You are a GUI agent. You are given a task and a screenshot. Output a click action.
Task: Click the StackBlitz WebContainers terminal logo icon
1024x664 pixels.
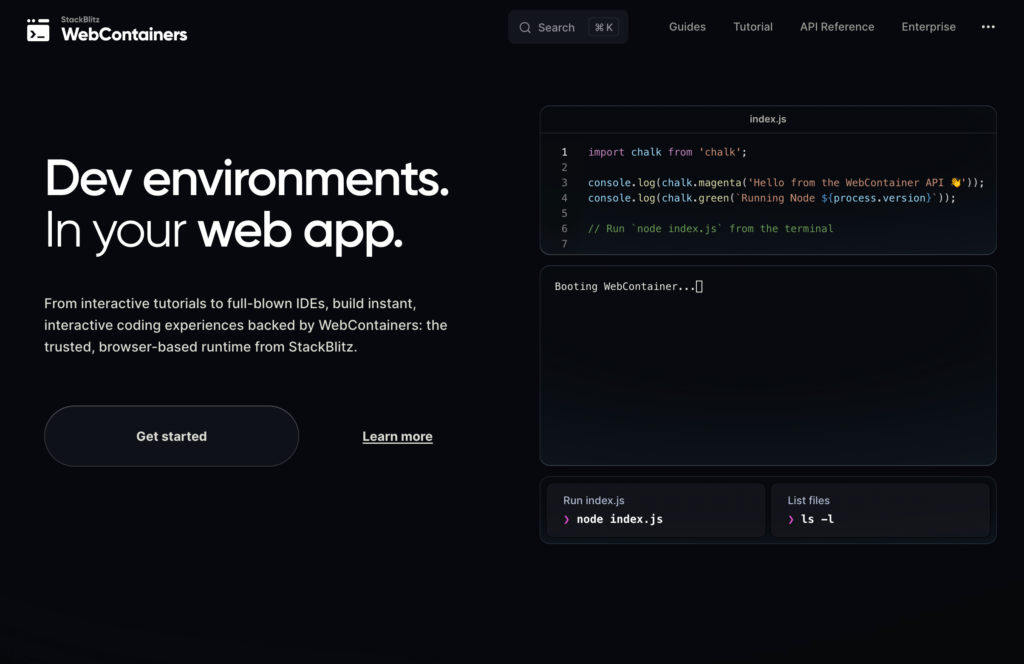[x=38, y=29]
